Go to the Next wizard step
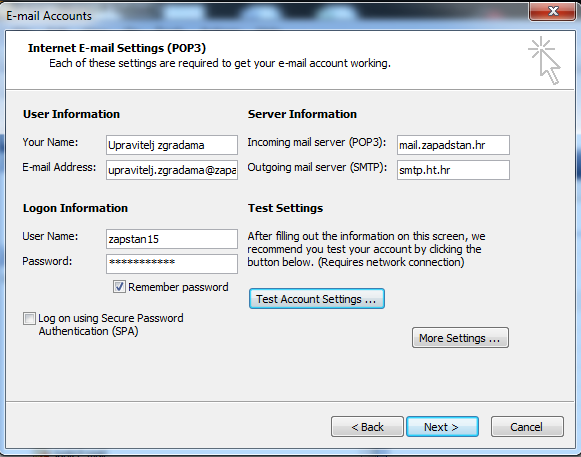 [442, 427]
